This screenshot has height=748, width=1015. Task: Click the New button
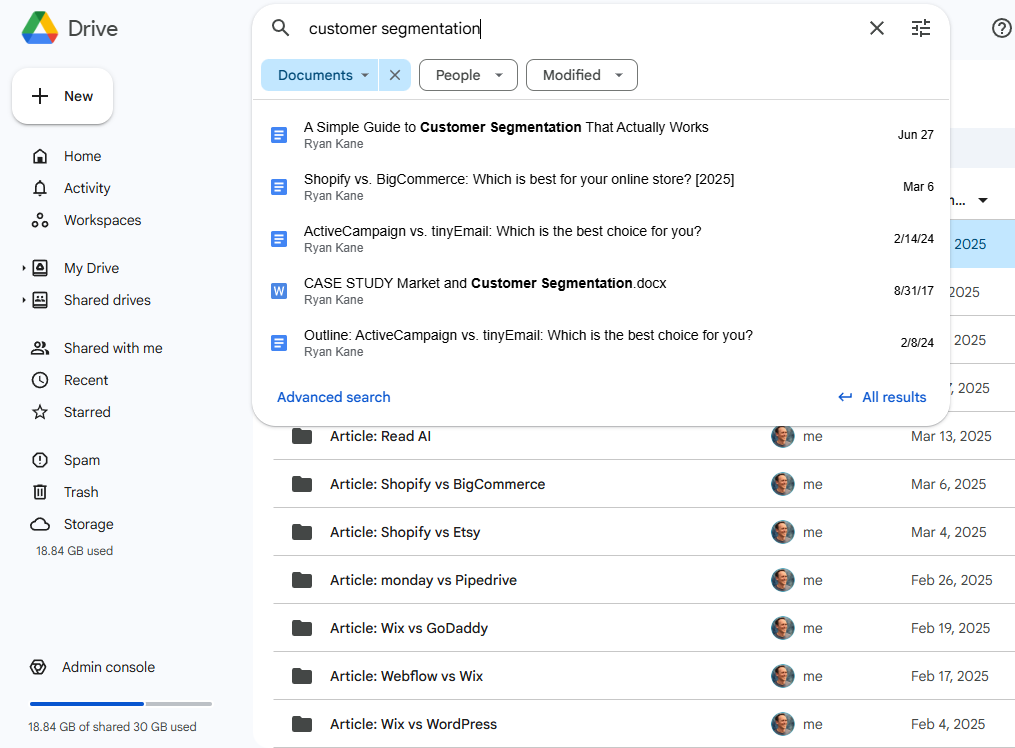(62, 96)
